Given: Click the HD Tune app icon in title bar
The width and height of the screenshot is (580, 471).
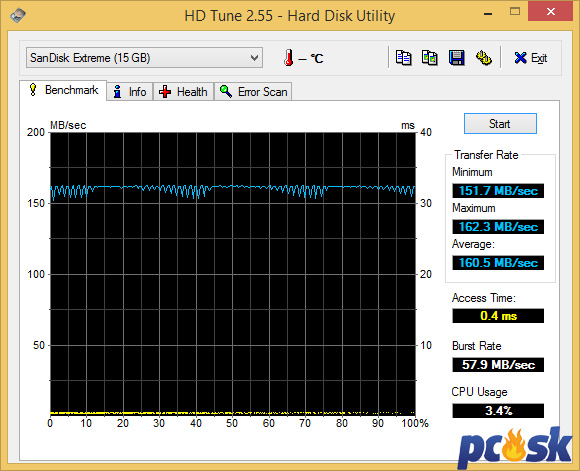Looking at the screenshot, I should 17,15.
